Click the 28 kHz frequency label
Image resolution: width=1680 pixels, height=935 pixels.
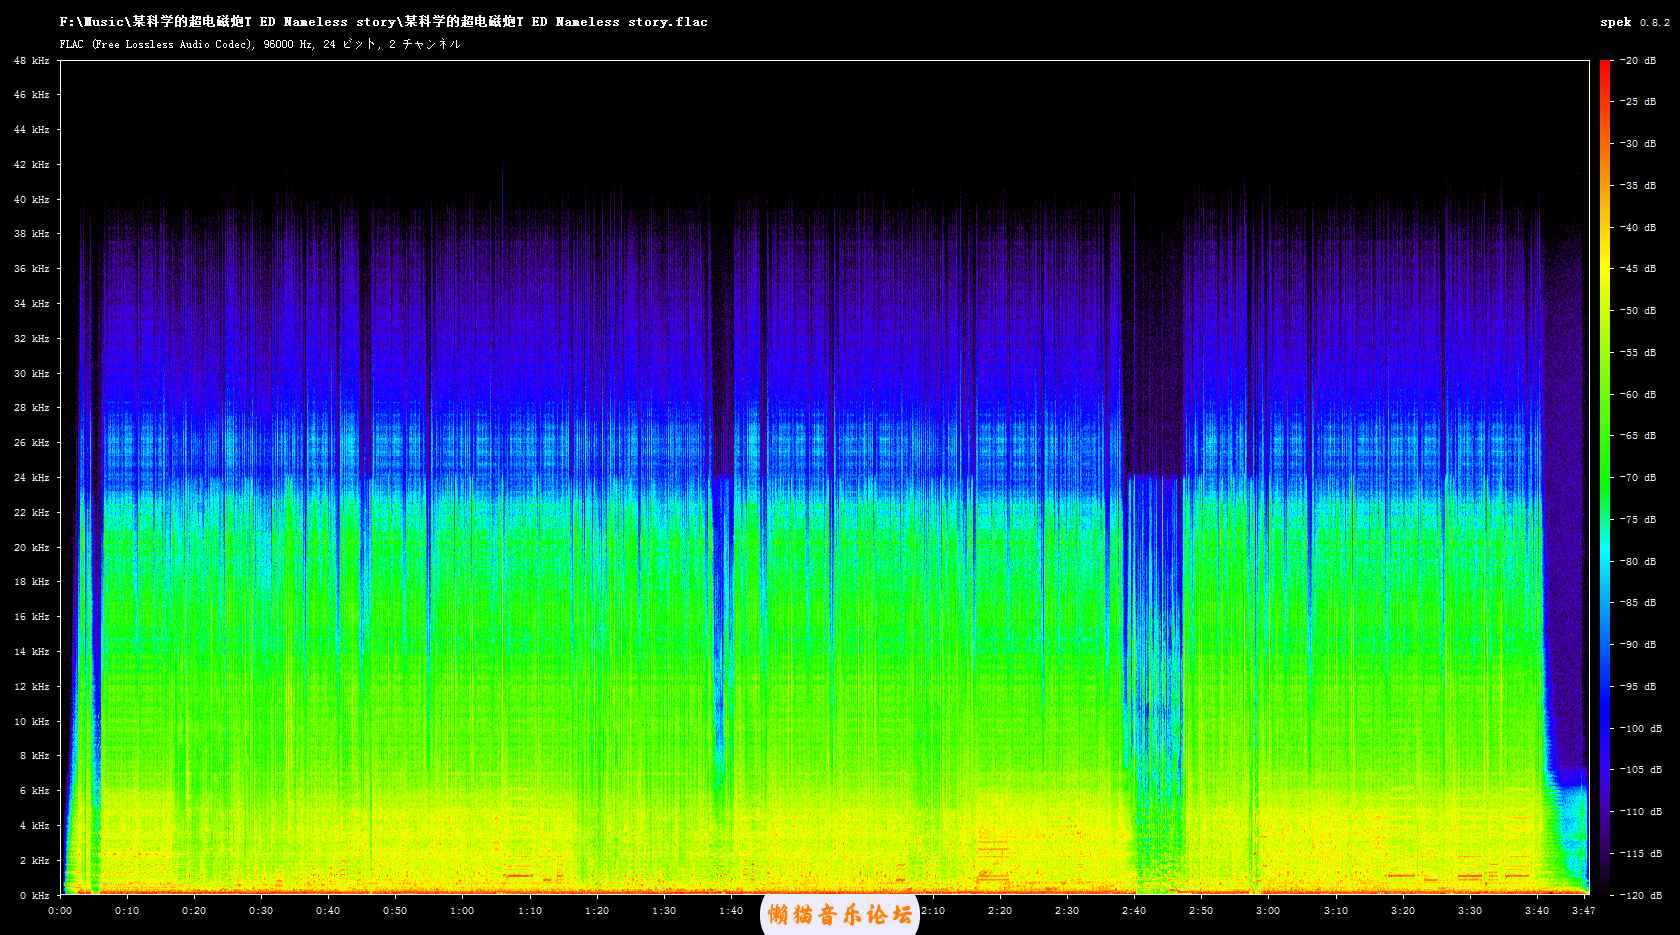click(x=32, y=408)
